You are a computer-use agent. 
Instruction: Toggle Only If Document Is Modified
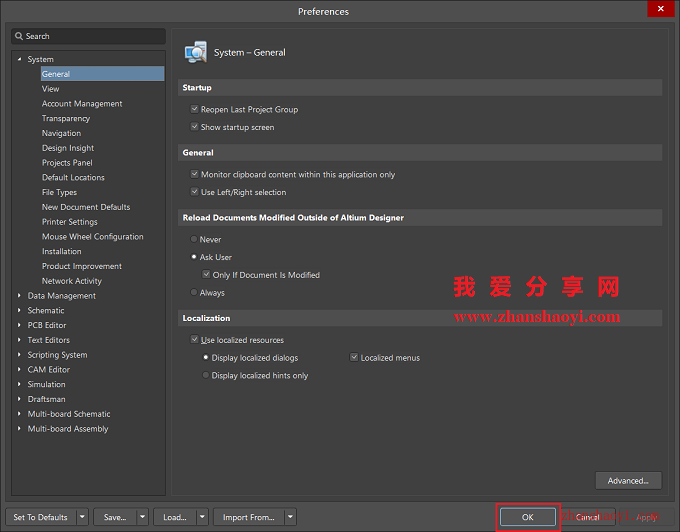pos(206,274)
